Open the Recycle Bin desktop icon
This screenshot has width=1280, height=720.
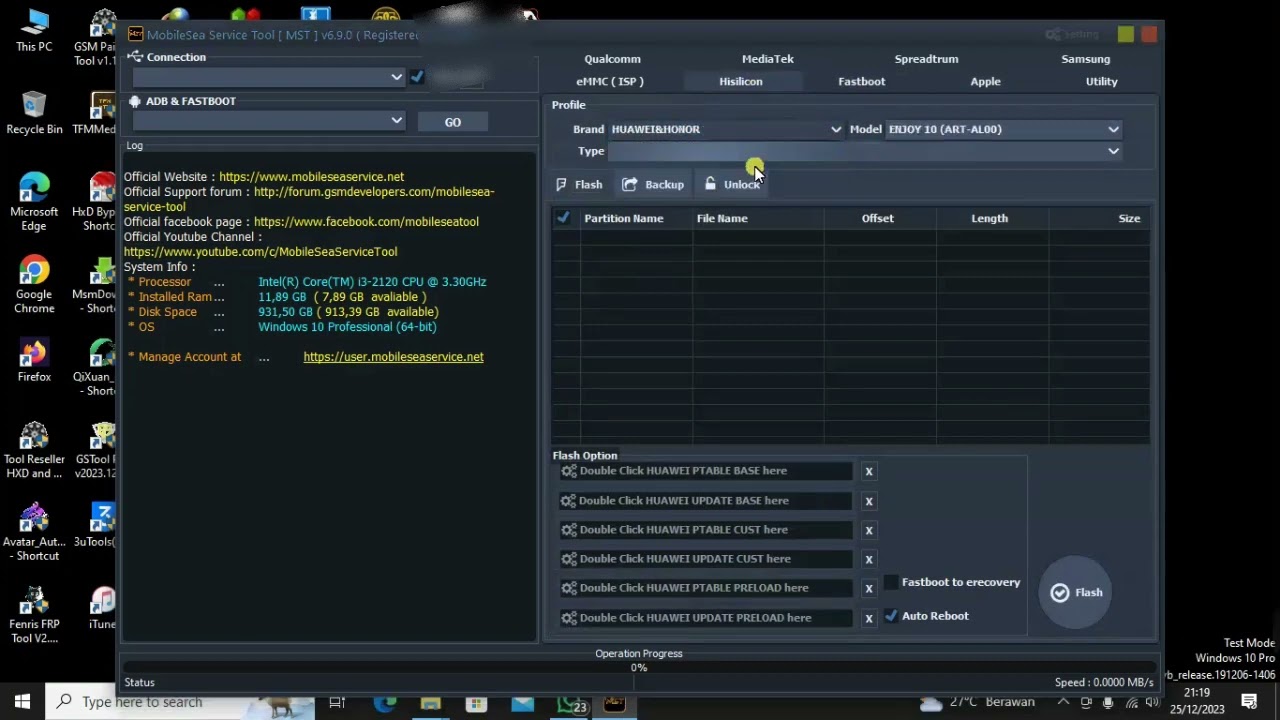point(34,113)
